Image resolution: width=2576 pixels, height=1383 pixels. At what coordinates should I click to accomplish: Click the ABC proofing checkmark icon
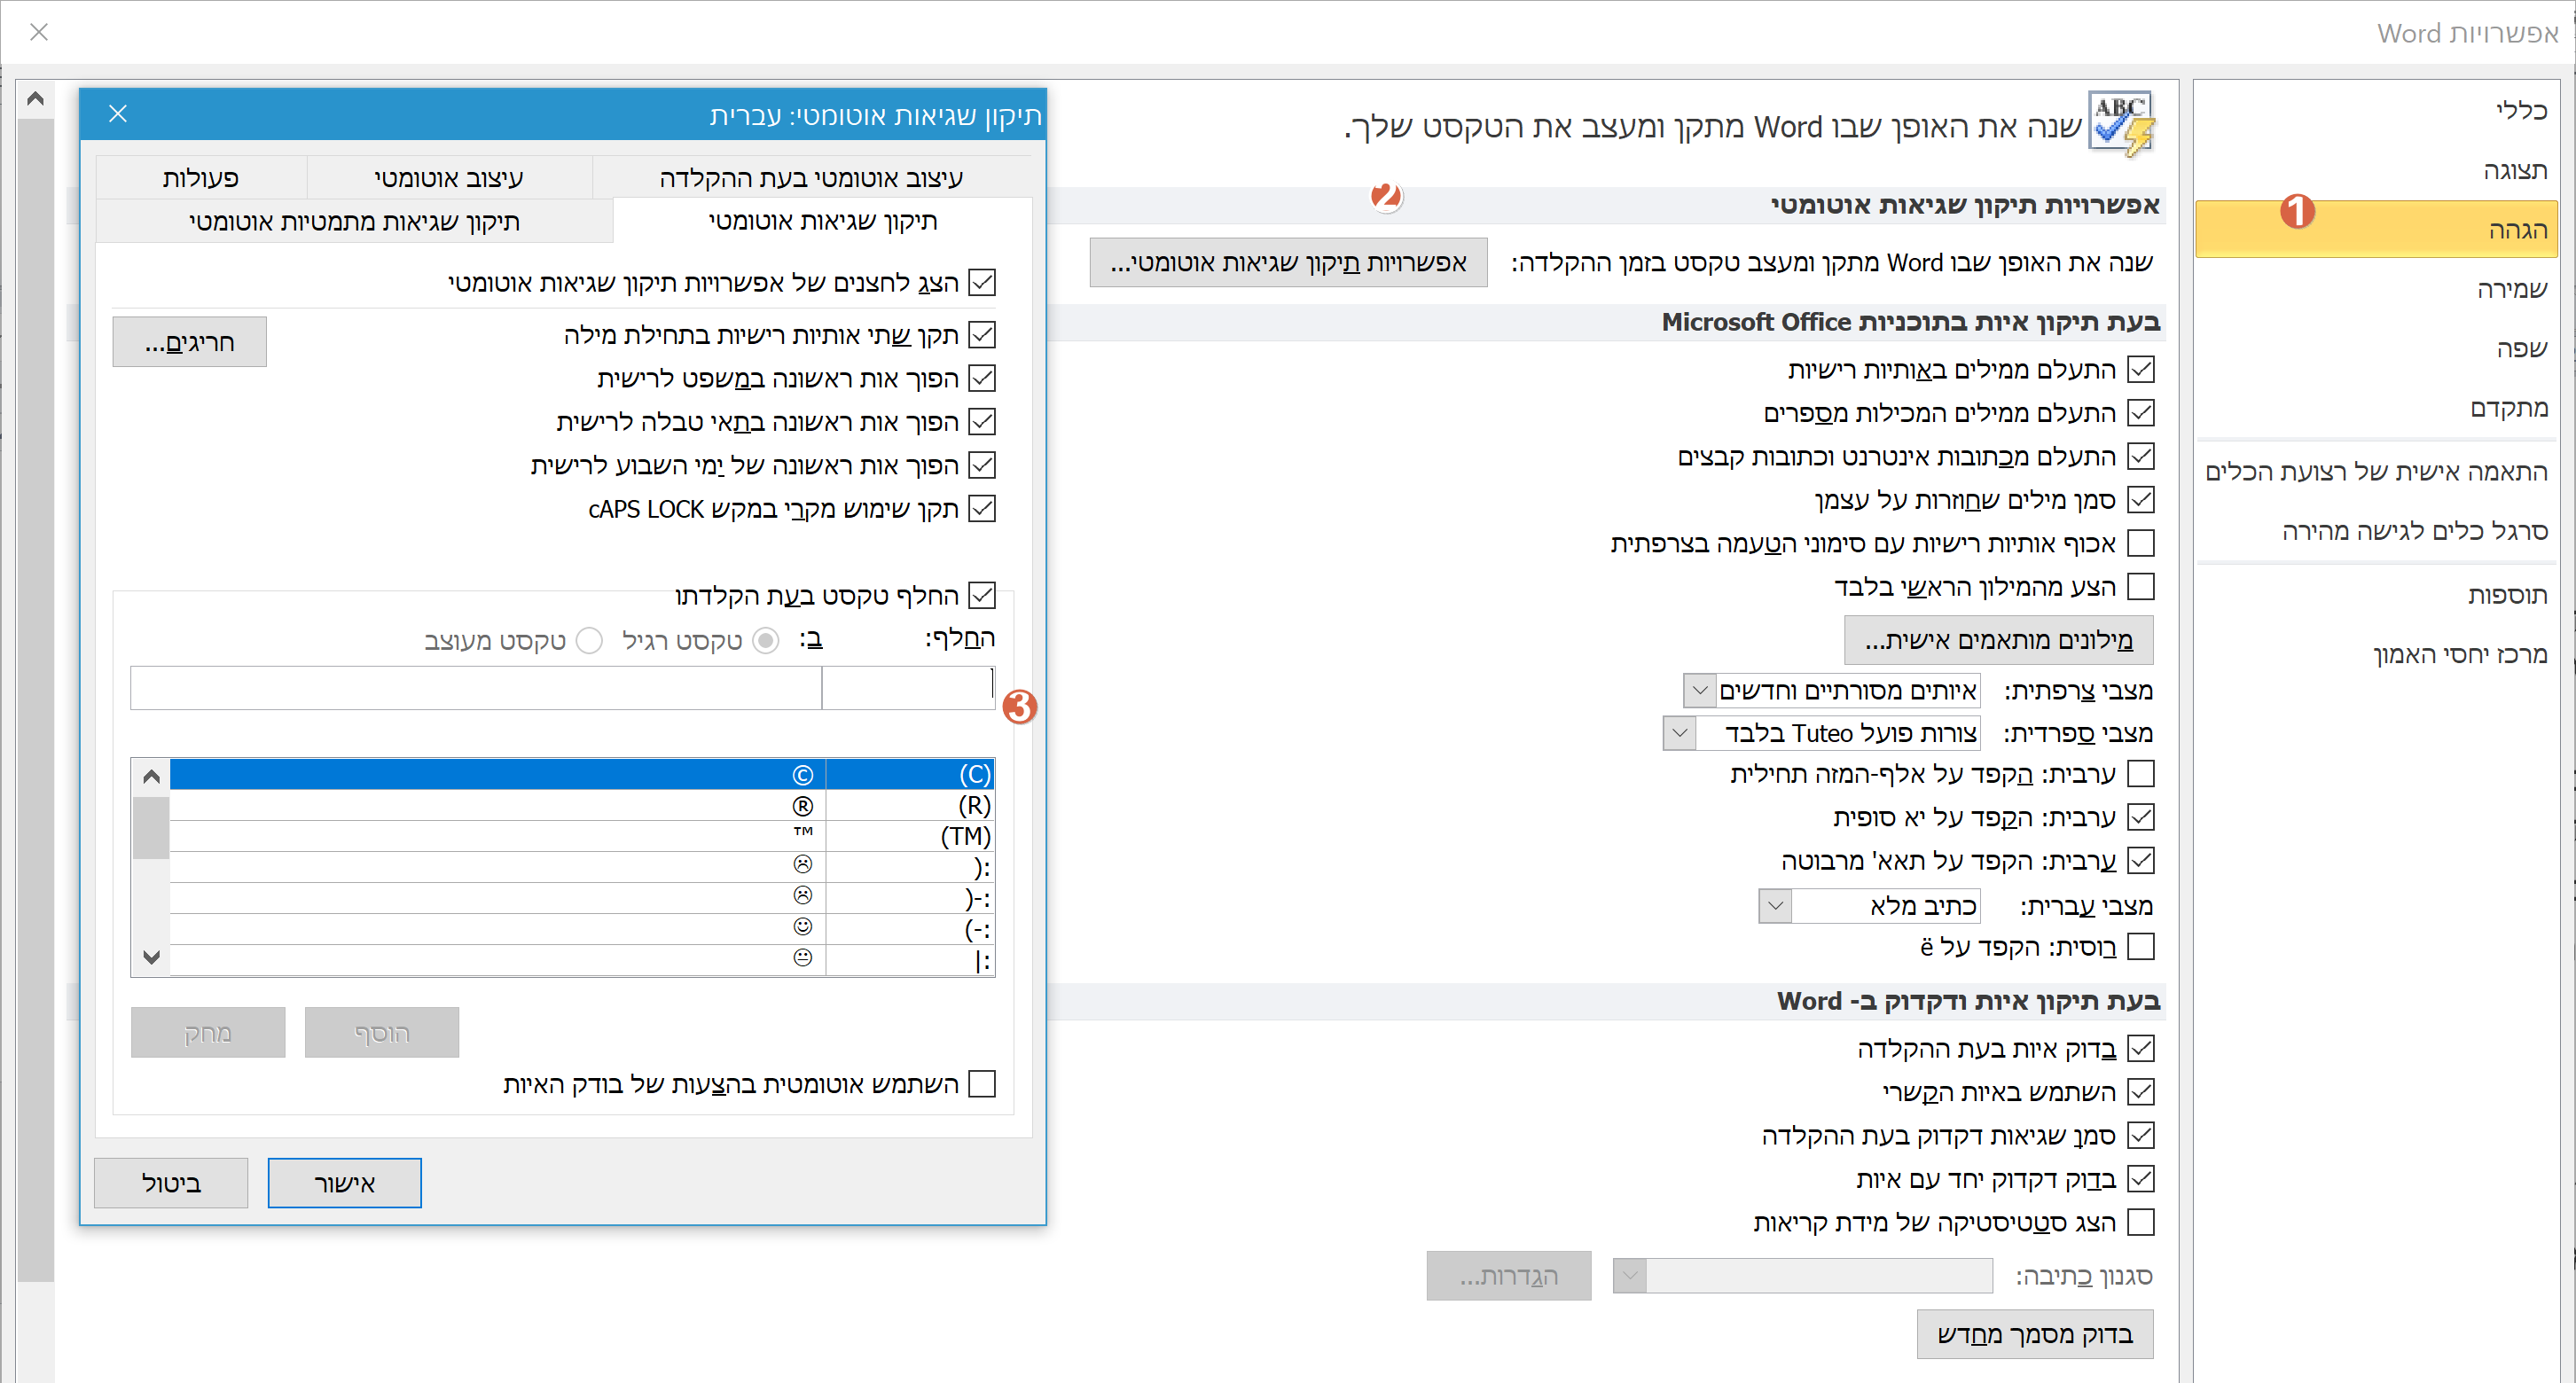2122,124
